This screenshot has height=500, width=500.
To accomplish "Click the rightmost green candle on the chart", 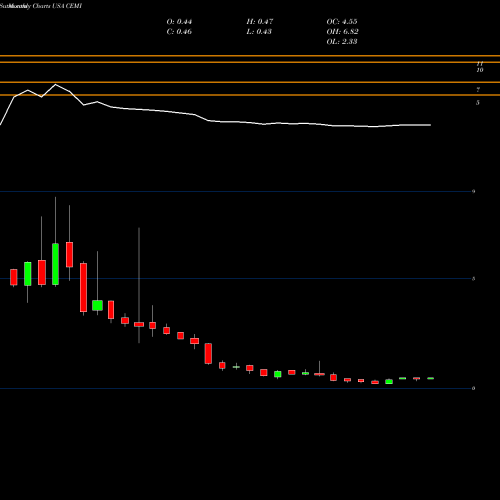I will (431, 378).
